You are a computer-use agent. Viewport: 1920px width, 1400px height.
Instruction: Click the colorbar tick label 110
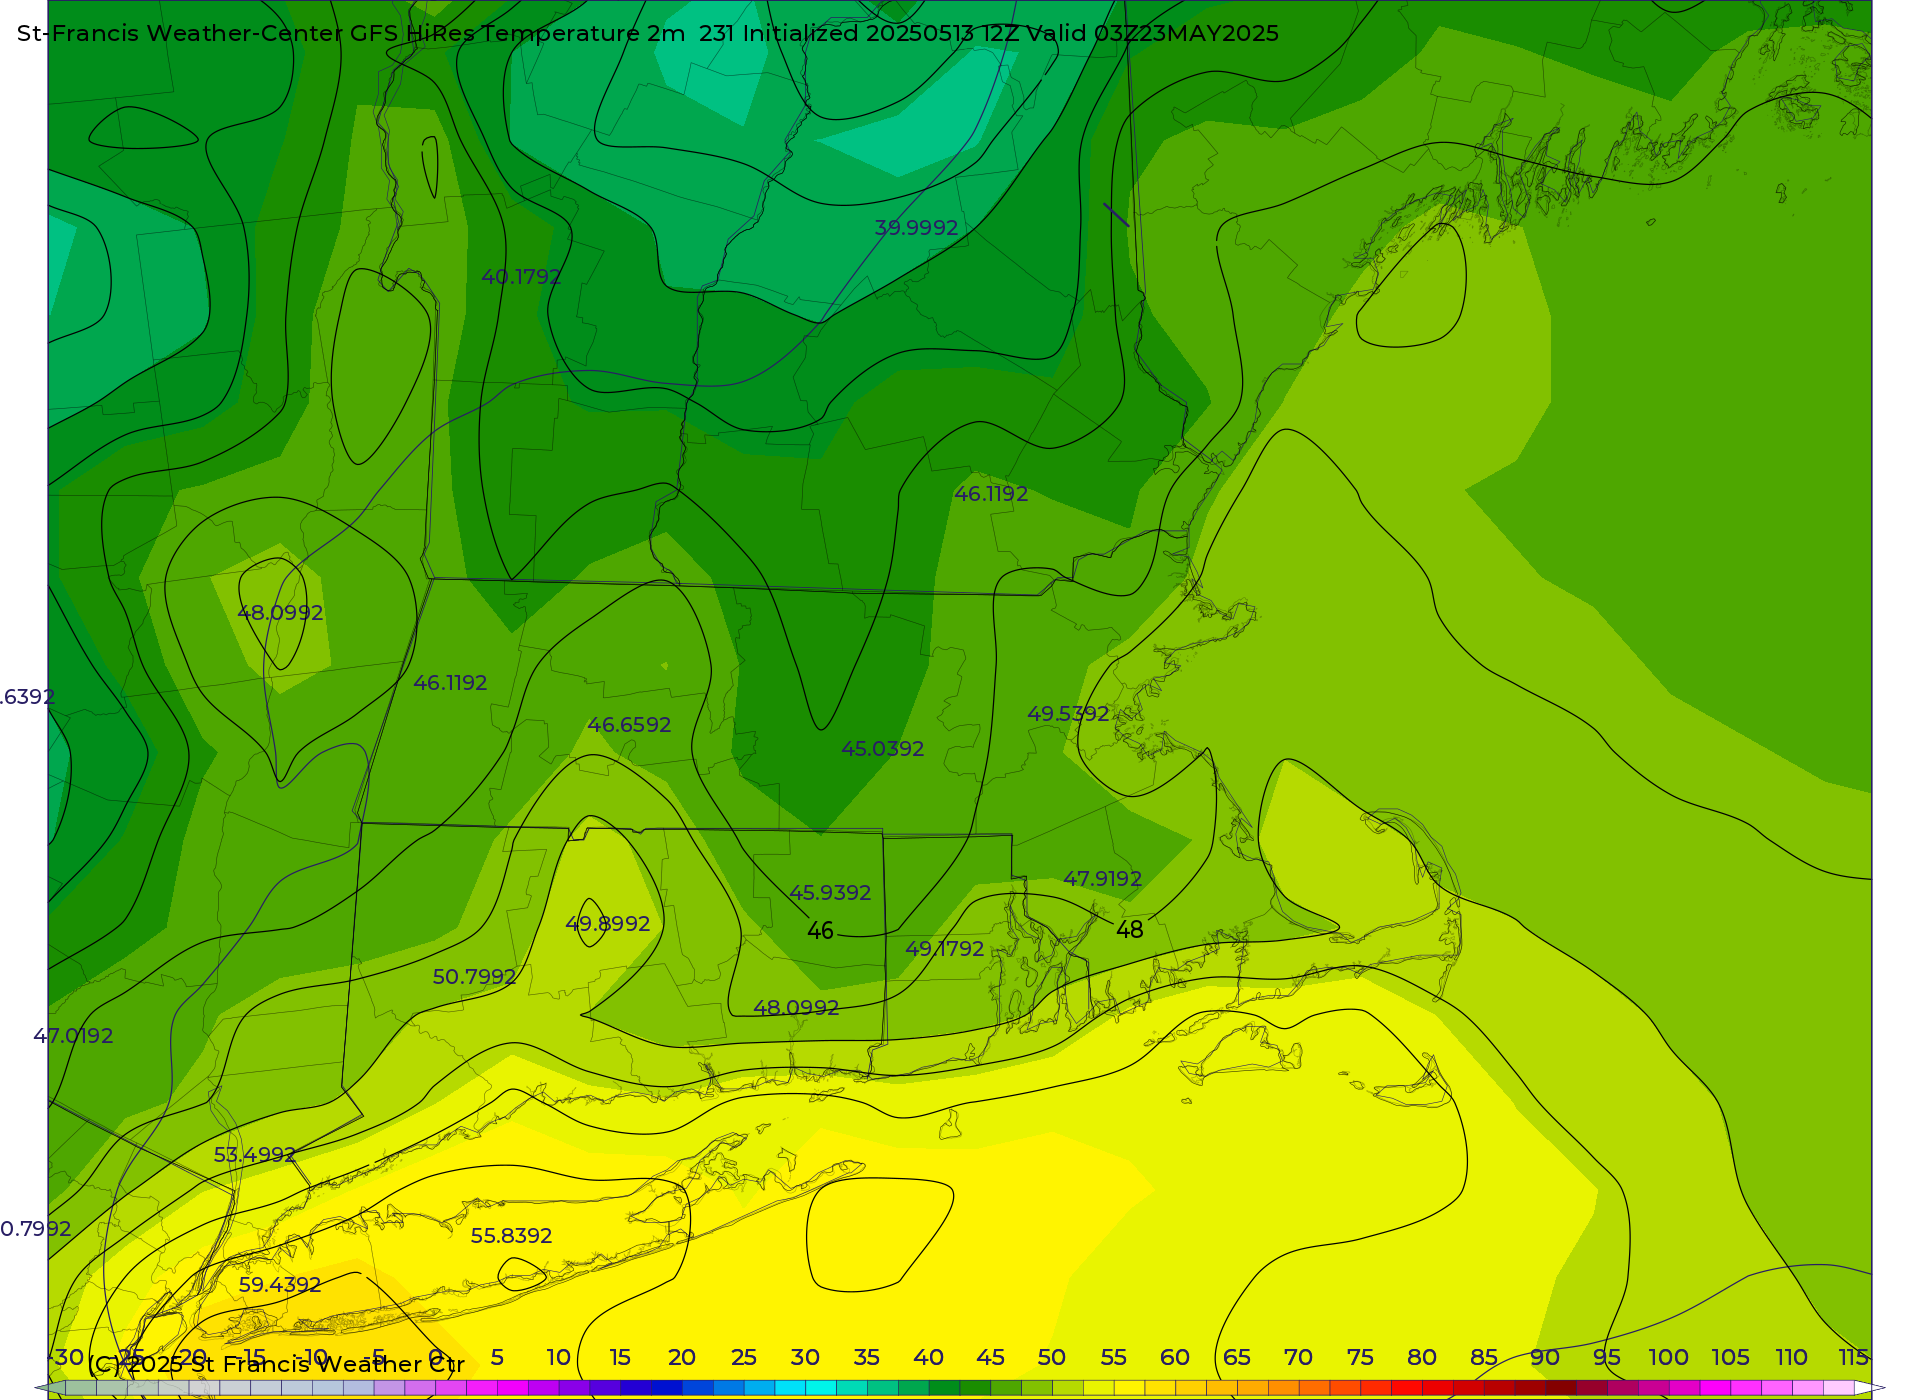point(1791,1358)
